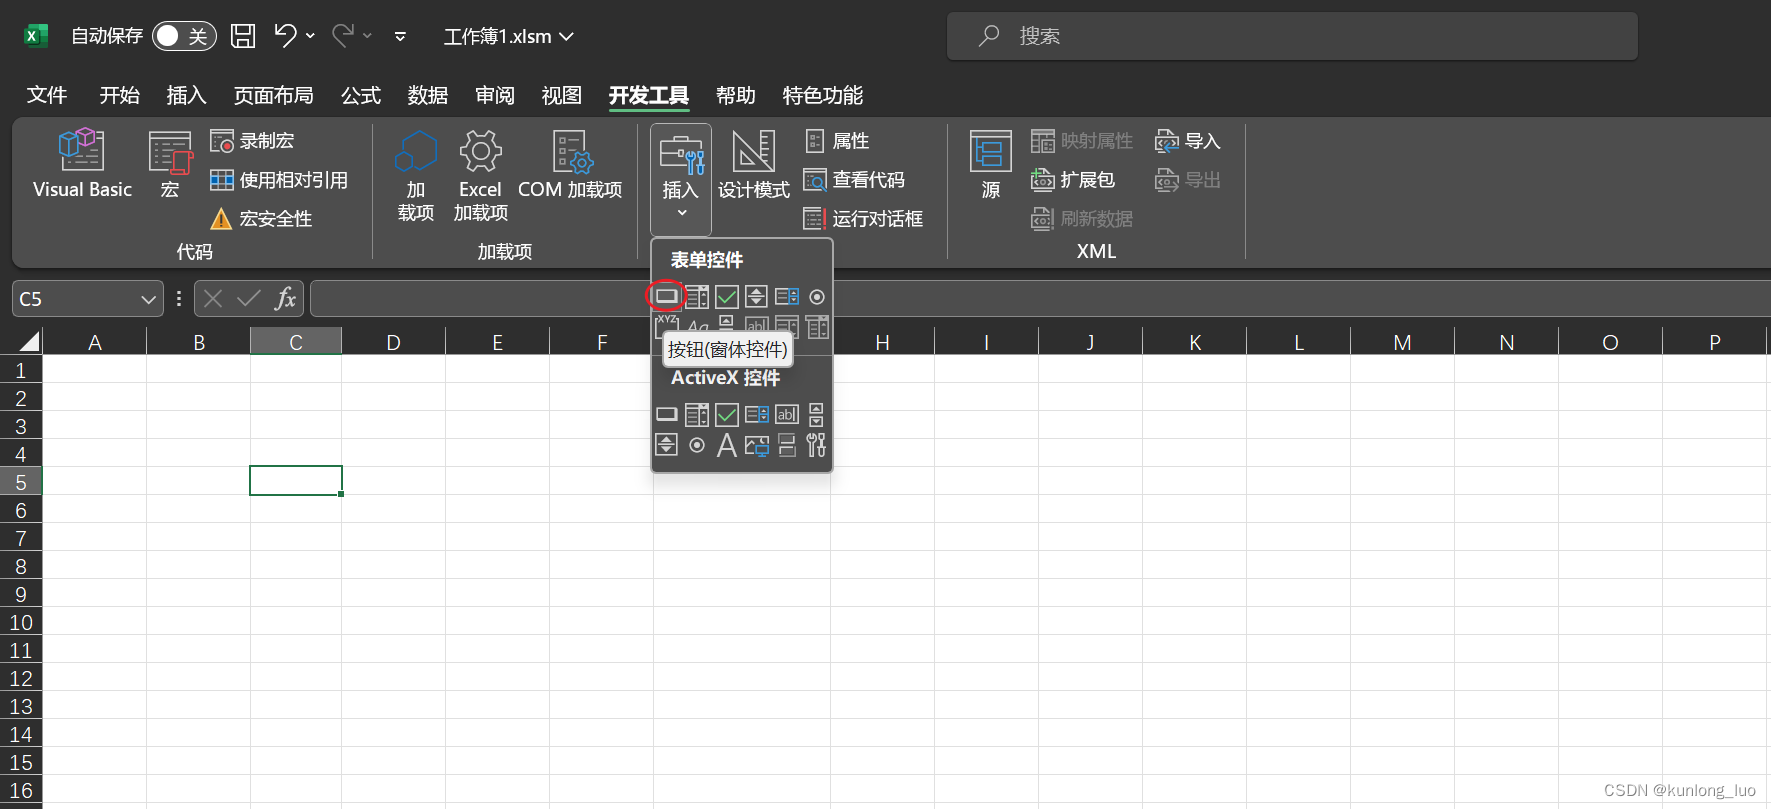This screenshot has height=809, width=1771.
Task: Undo the last action
Action: click(285, 36)
